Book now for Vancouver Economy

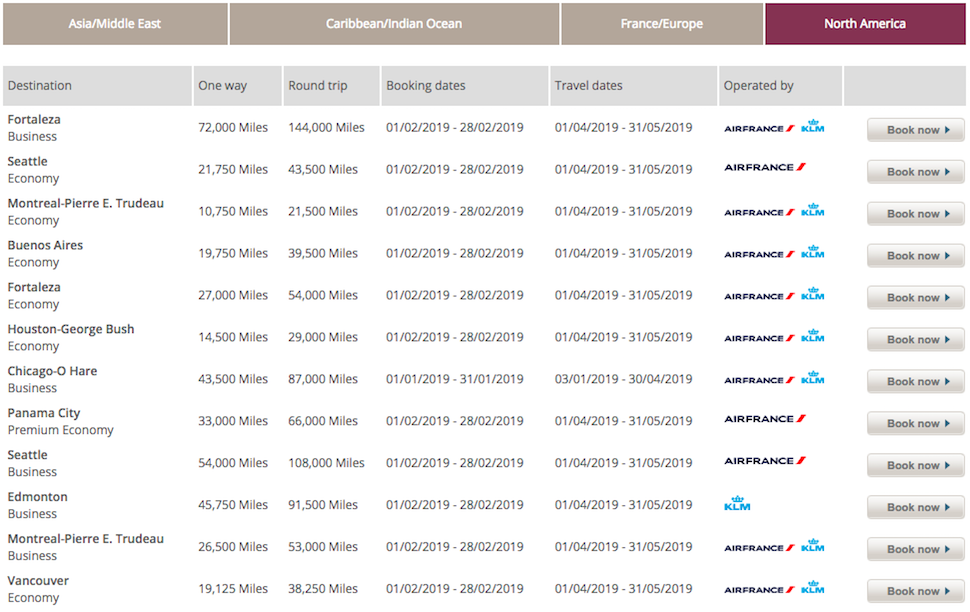(x=916, y=592)
